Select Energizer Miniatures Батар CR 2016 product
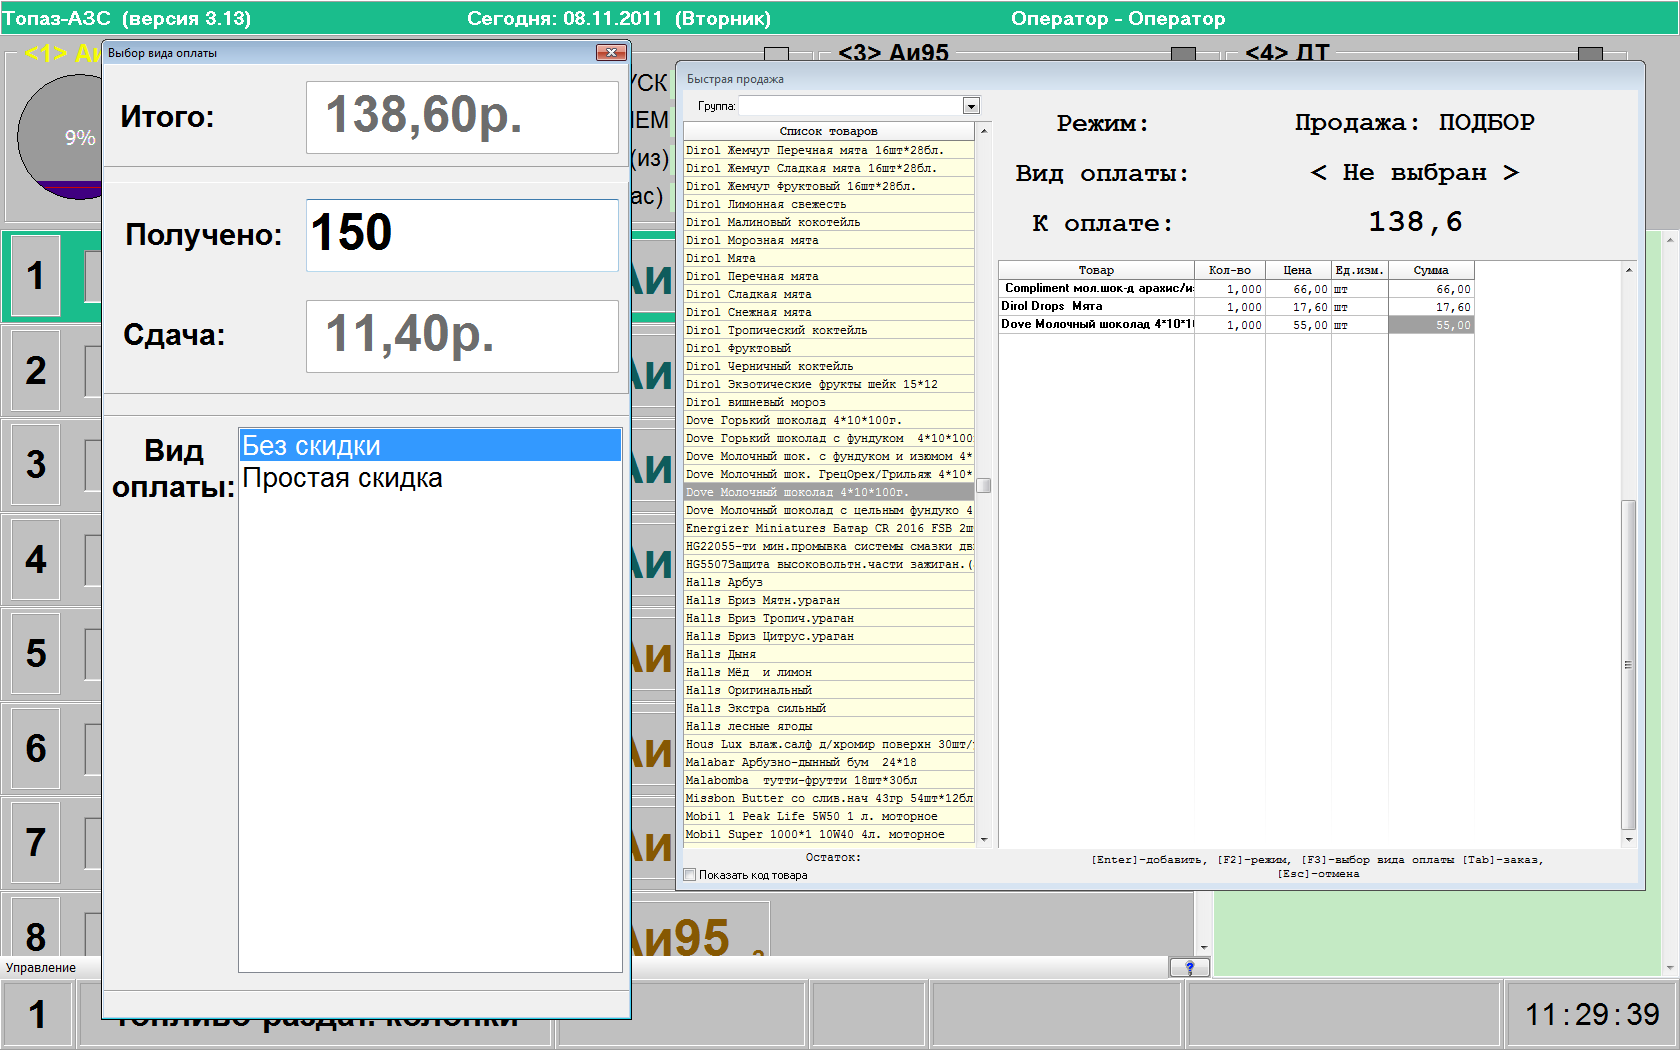This screenshot has height=1050, width=1680. click(x=829, y=528)
